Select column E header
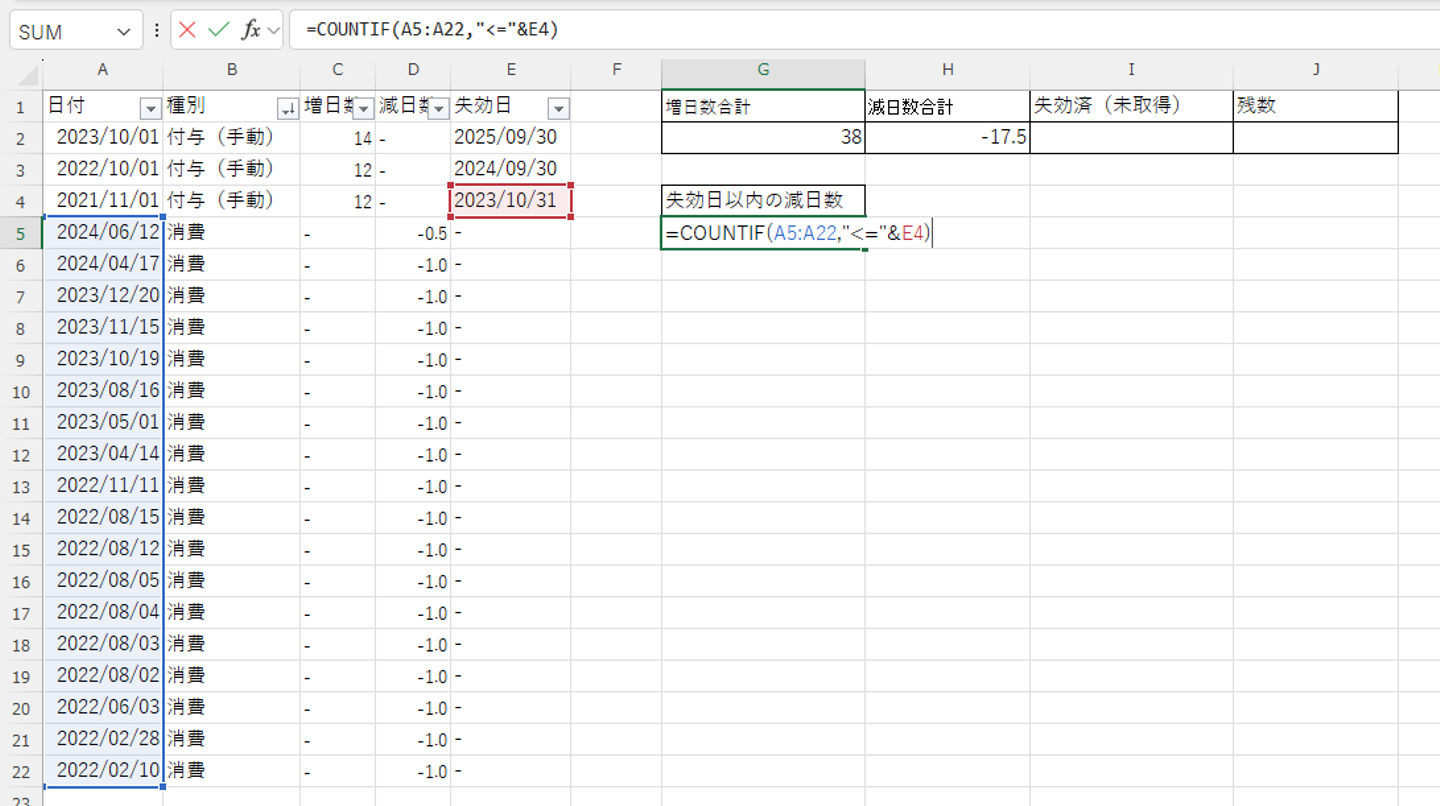 [511, 69]
